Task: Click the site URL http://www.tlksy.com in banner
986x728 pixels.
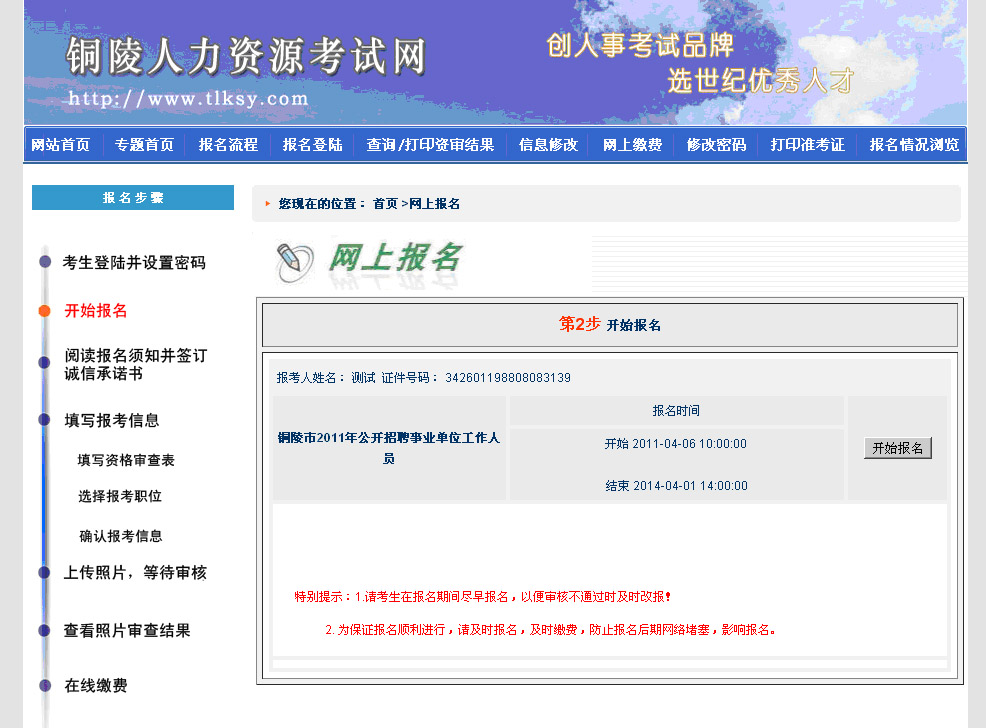Action: [188, 99]
